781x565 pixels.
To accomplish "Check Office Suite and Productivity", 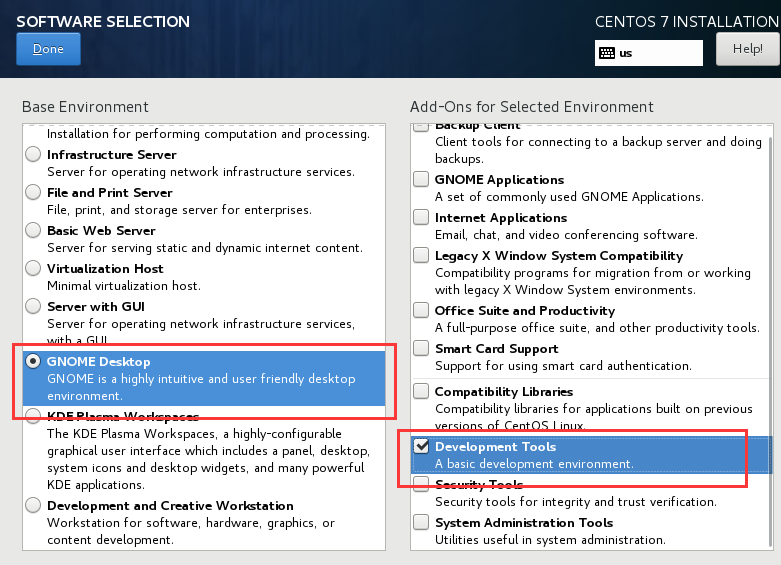I will tap(421, 310).
